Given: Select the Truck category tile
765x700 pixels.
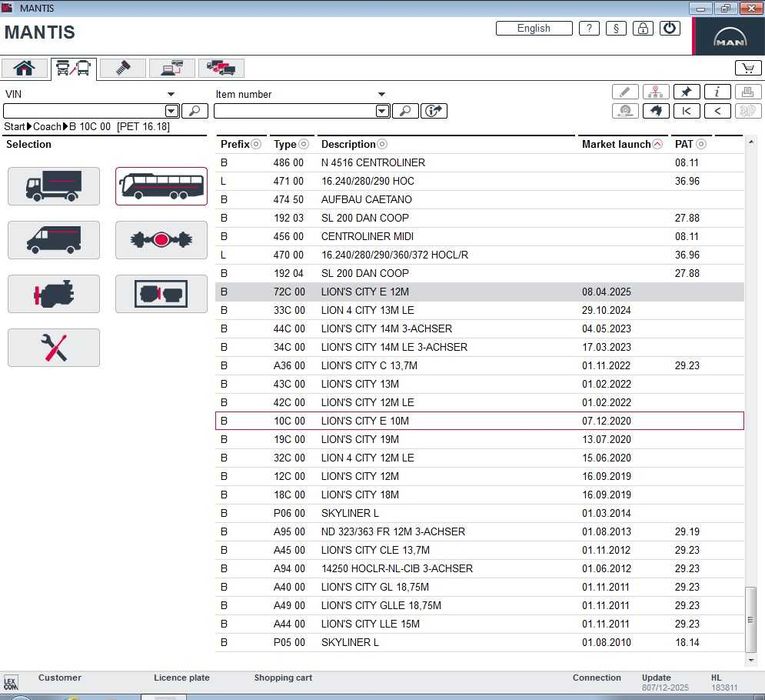Looking at the screenshot, I should [x=54, y=186].
